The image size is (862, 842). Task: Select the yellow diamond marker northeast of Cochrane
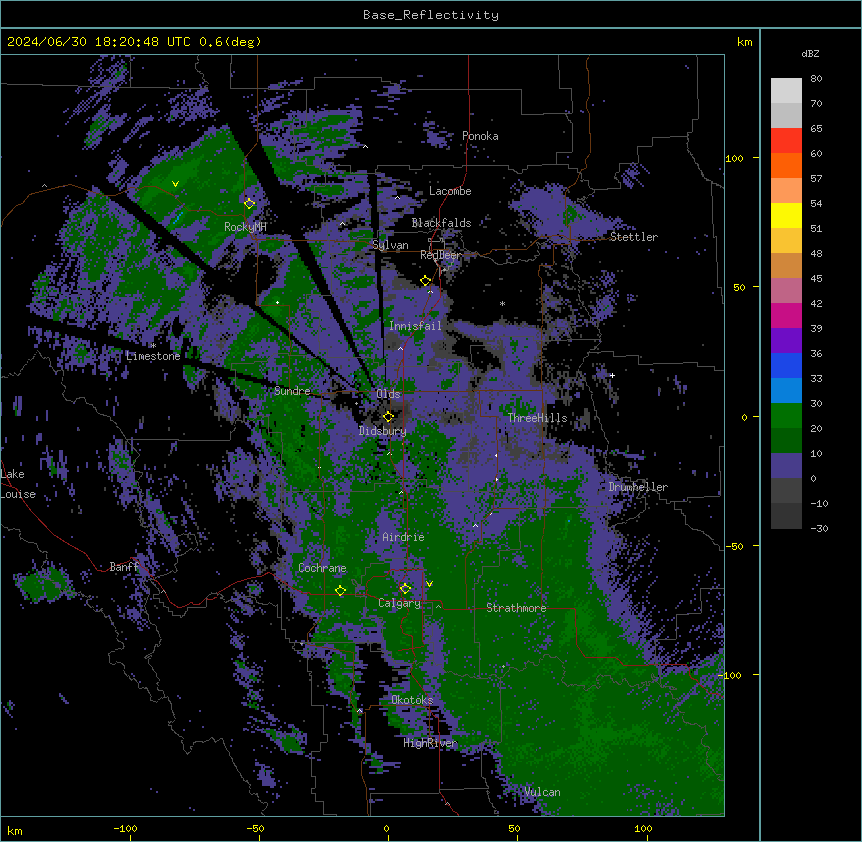pyautogui.click(x=340, y=590)
